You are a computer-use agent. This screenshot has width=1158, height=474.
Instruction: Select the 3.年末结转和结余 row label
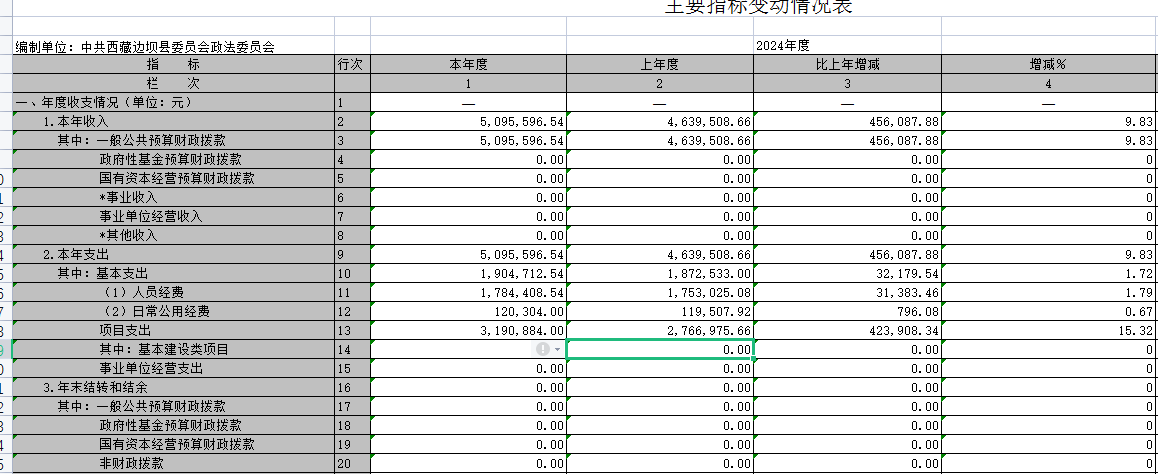tap(174, 388)
